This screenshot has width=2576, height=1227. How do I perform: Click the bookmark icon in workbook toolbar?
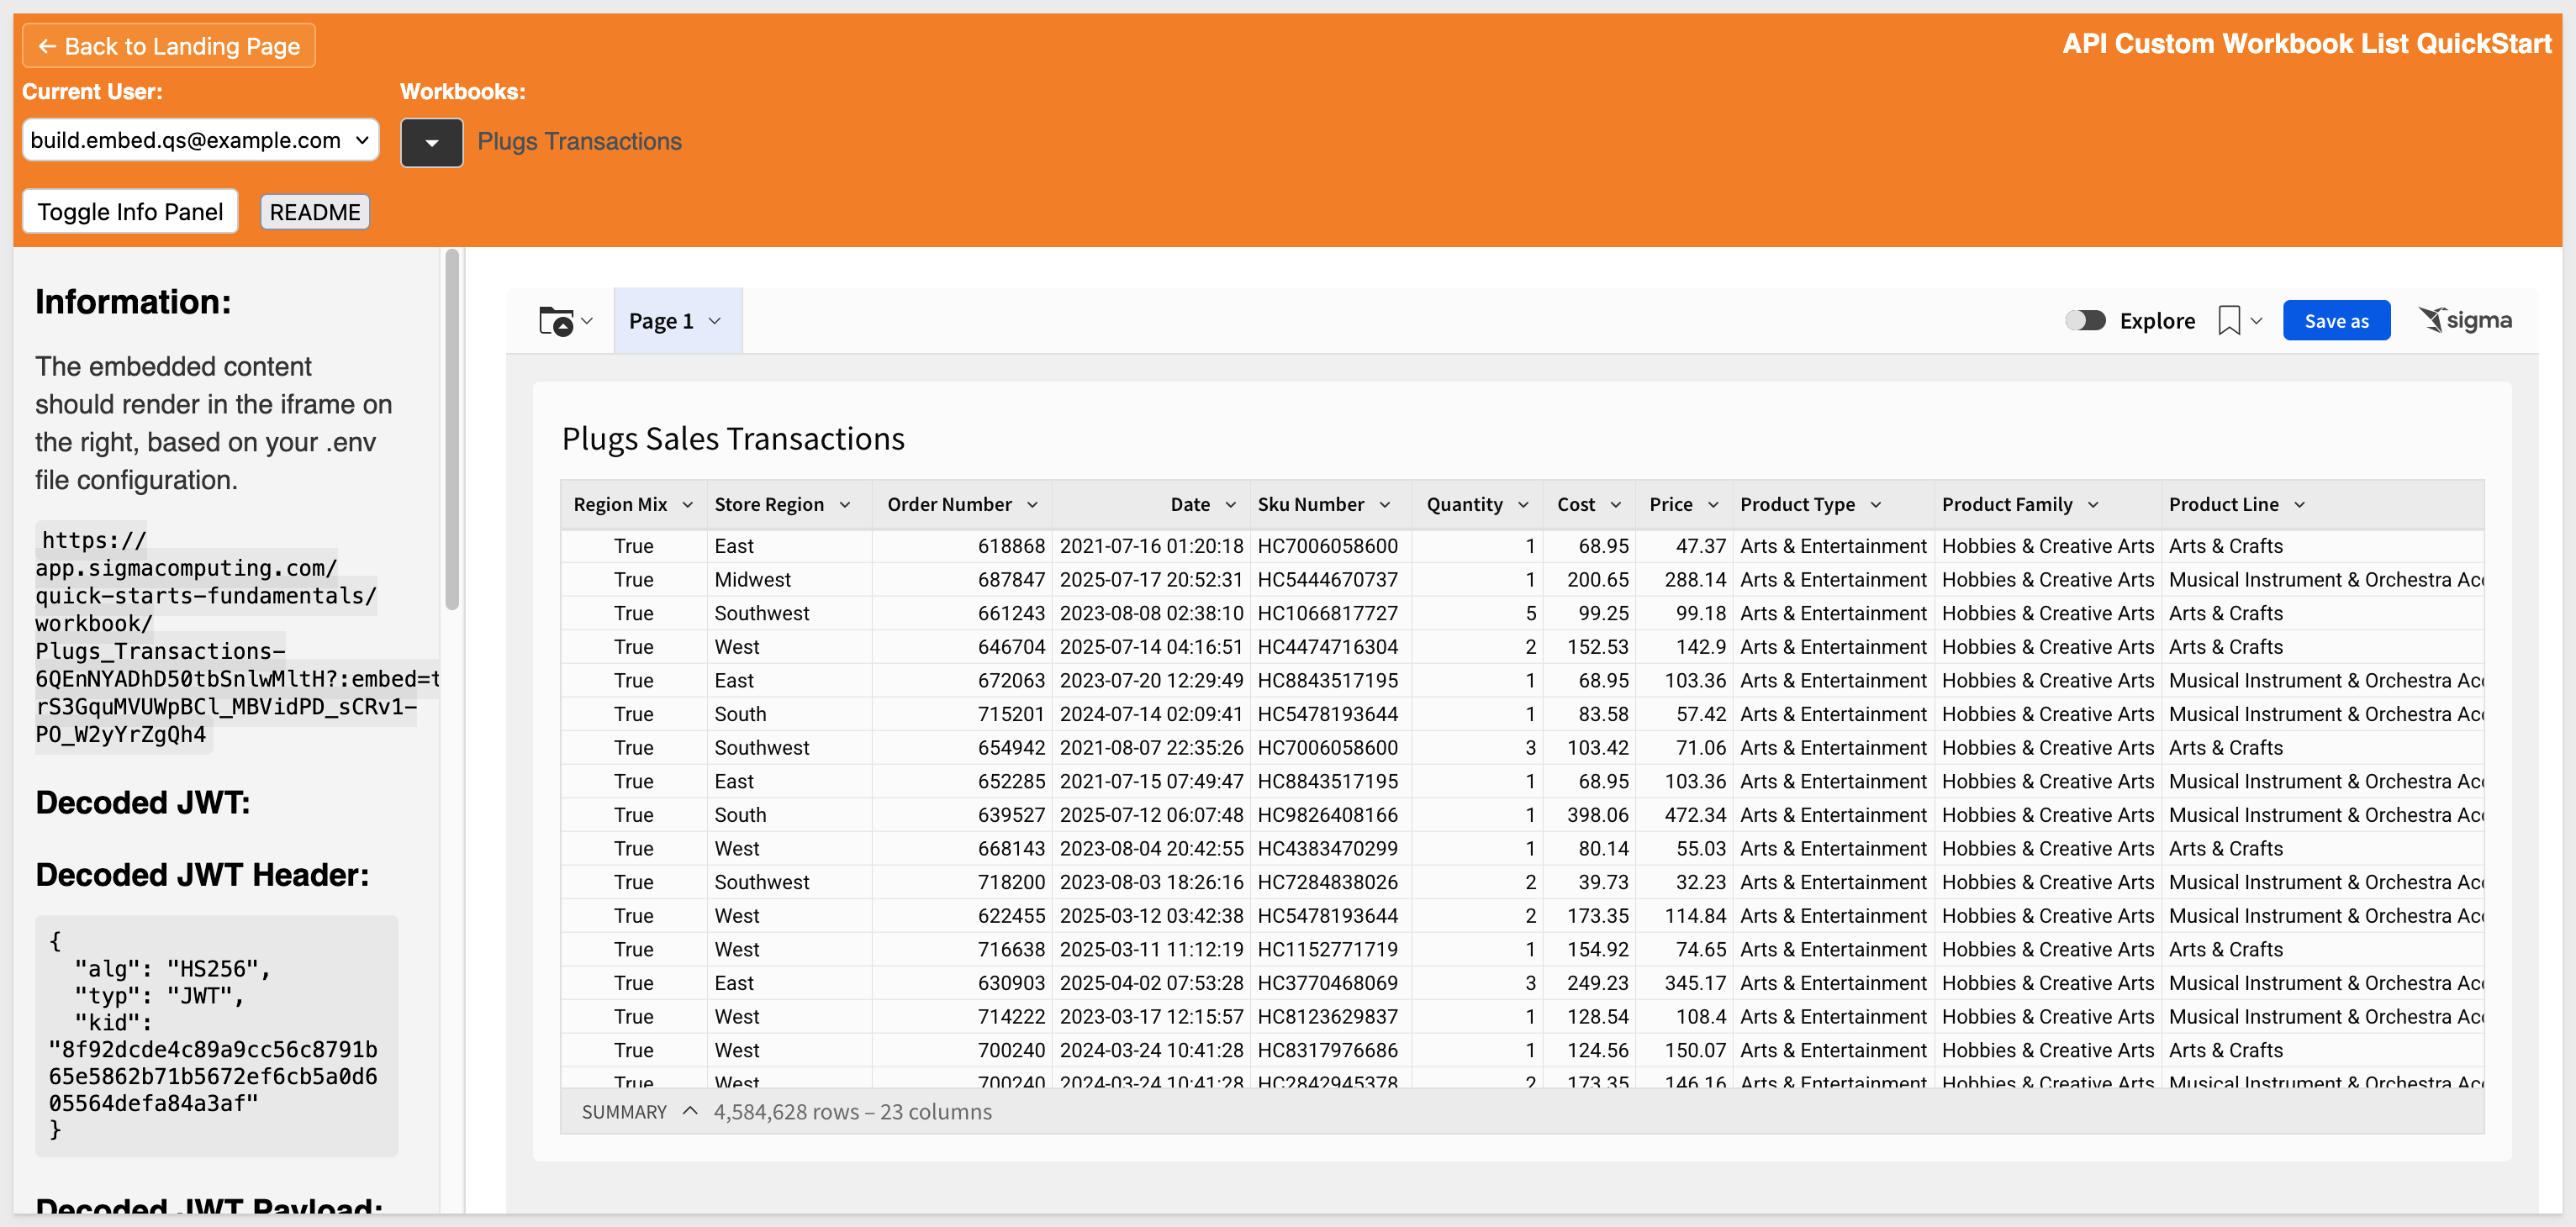coord(2228,321)
